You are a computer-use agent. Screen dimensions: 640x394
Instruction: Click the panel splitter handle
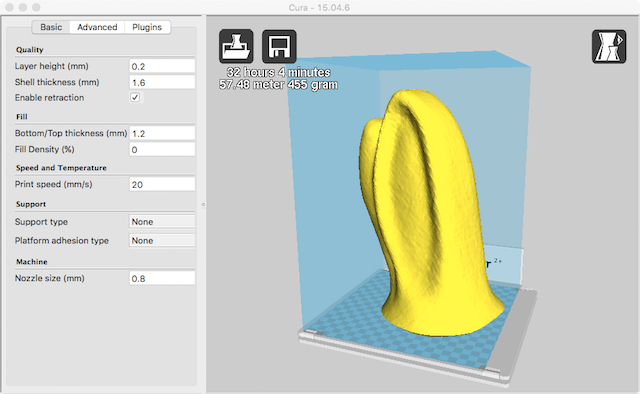(203, 205)
